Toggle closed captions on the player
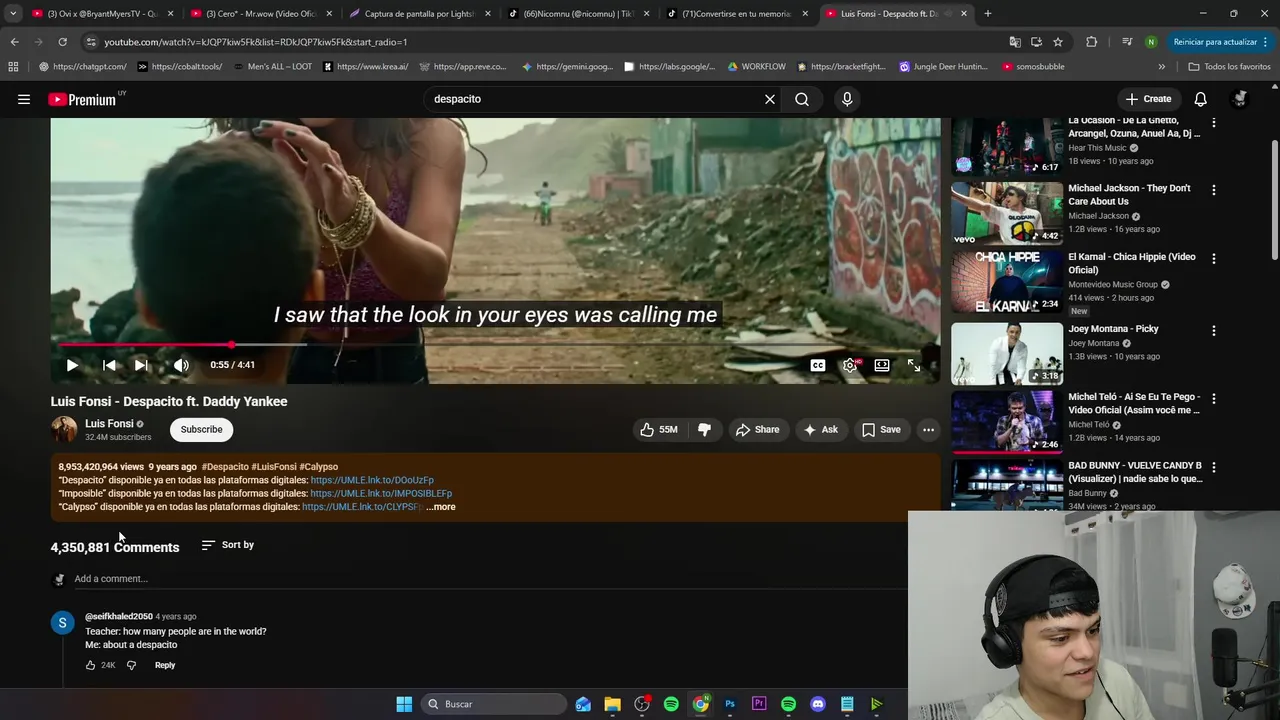This screenshot has width=1280, height=720. 818,365
